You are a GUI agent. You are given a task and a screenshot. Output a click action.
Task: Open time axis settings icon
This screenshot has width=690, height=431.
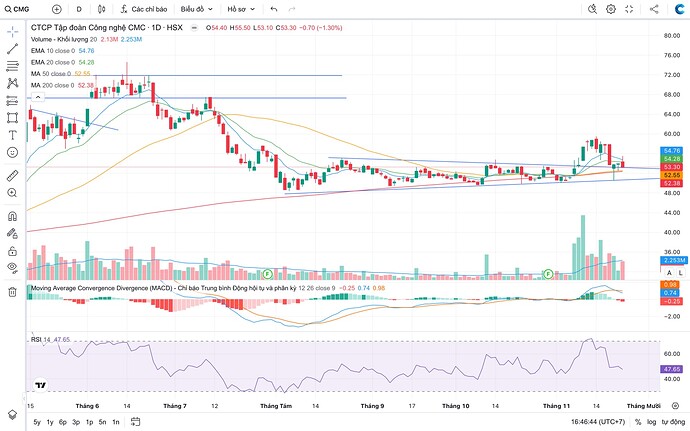[675, 405]
